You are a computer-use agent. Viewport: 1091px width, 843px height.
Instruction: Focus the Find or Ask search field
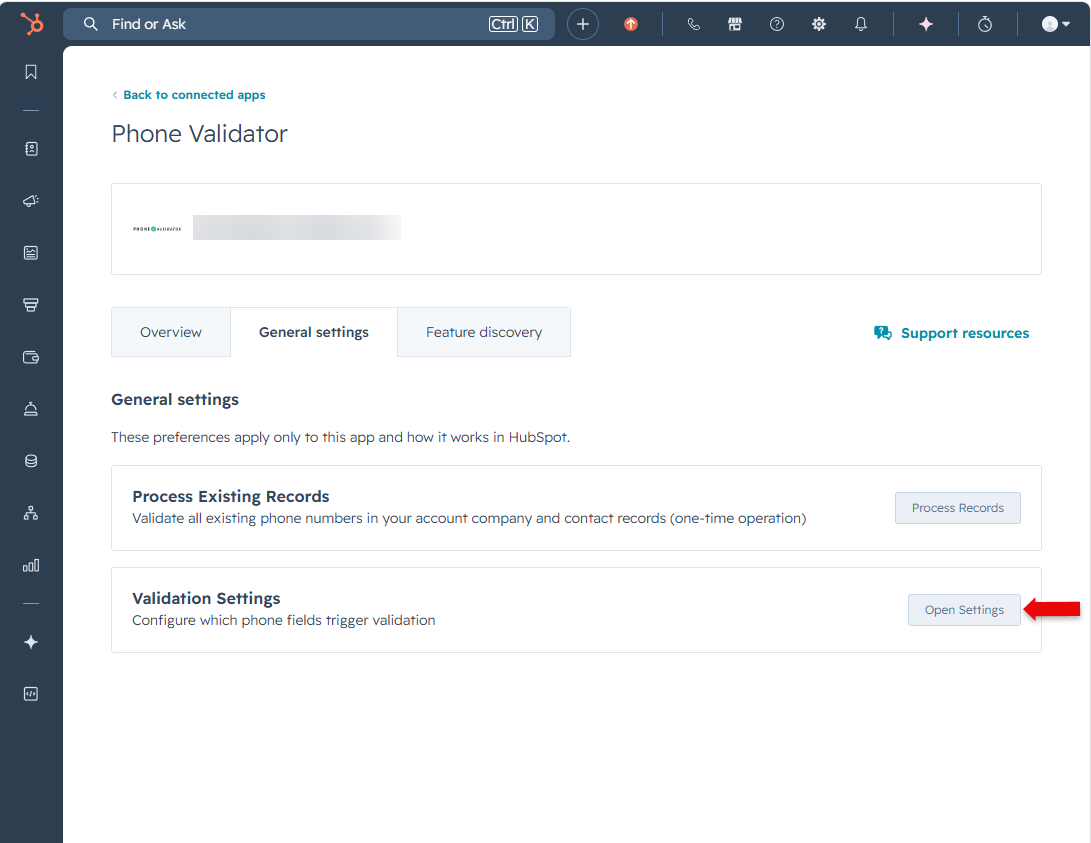309,24
